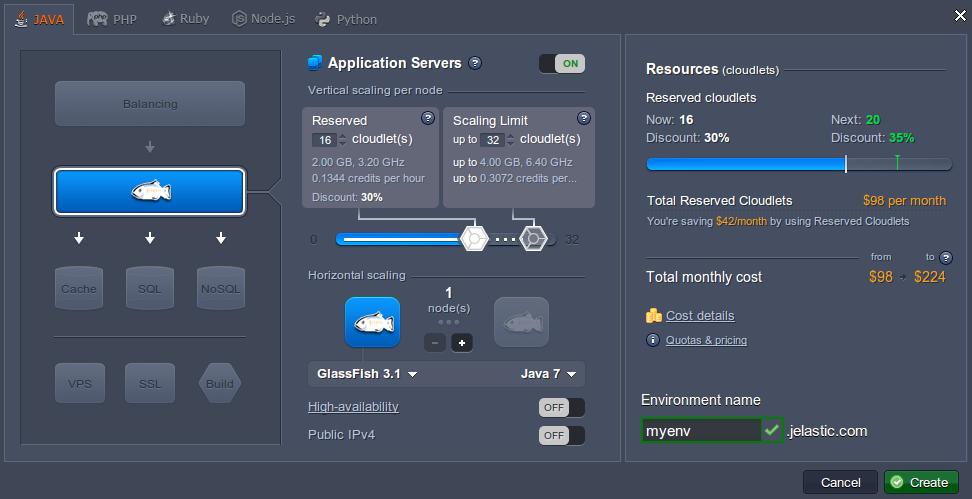972x499 pixels.
Task: Enable the VPS block
Action: pos(80,383)
